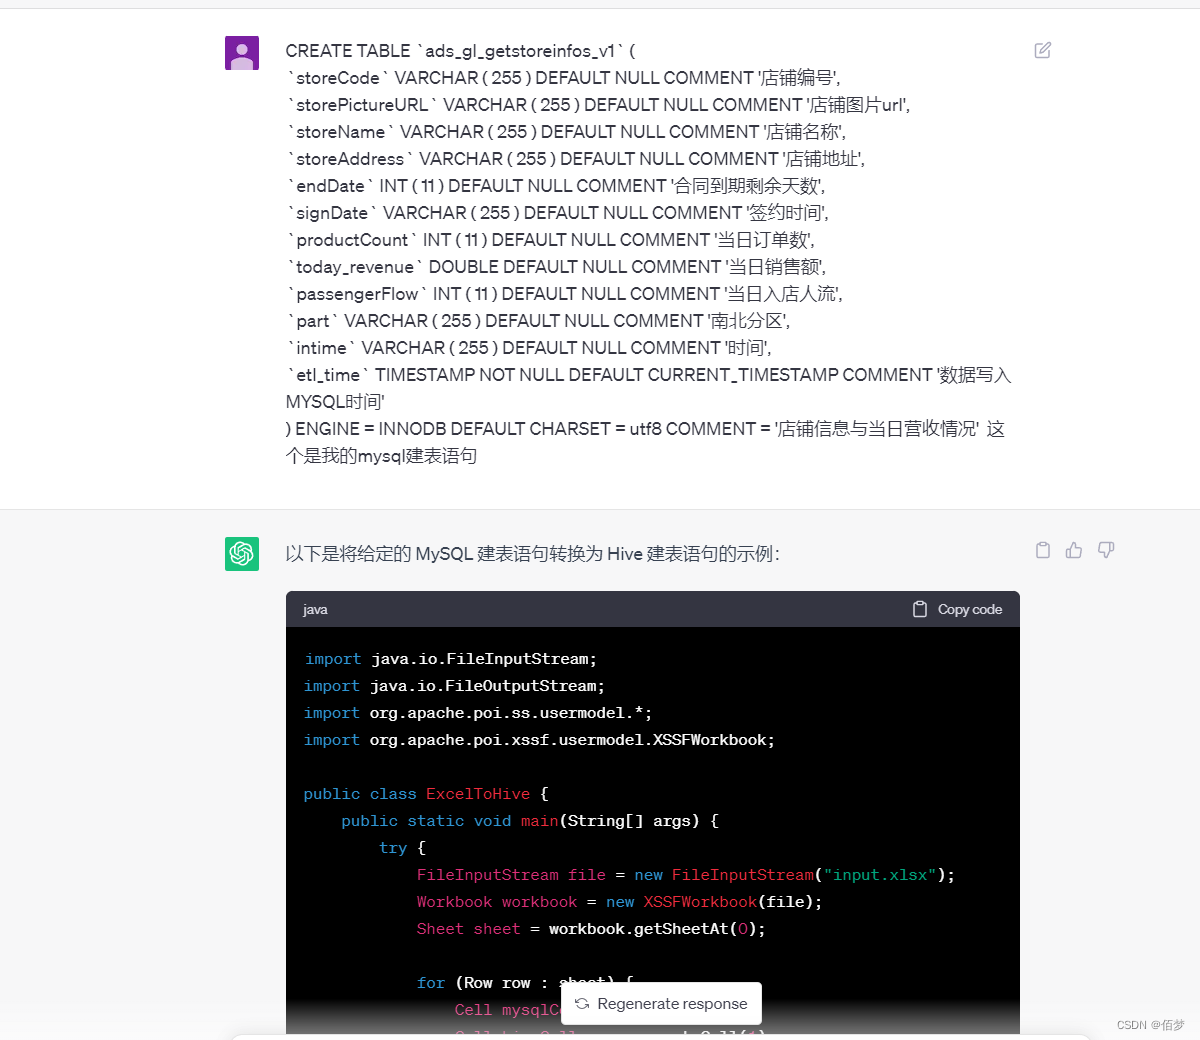Click the purple user profile avatar
Image resolution: width=1200 pixels, height=1040 pixels.
tap(242, 52)
